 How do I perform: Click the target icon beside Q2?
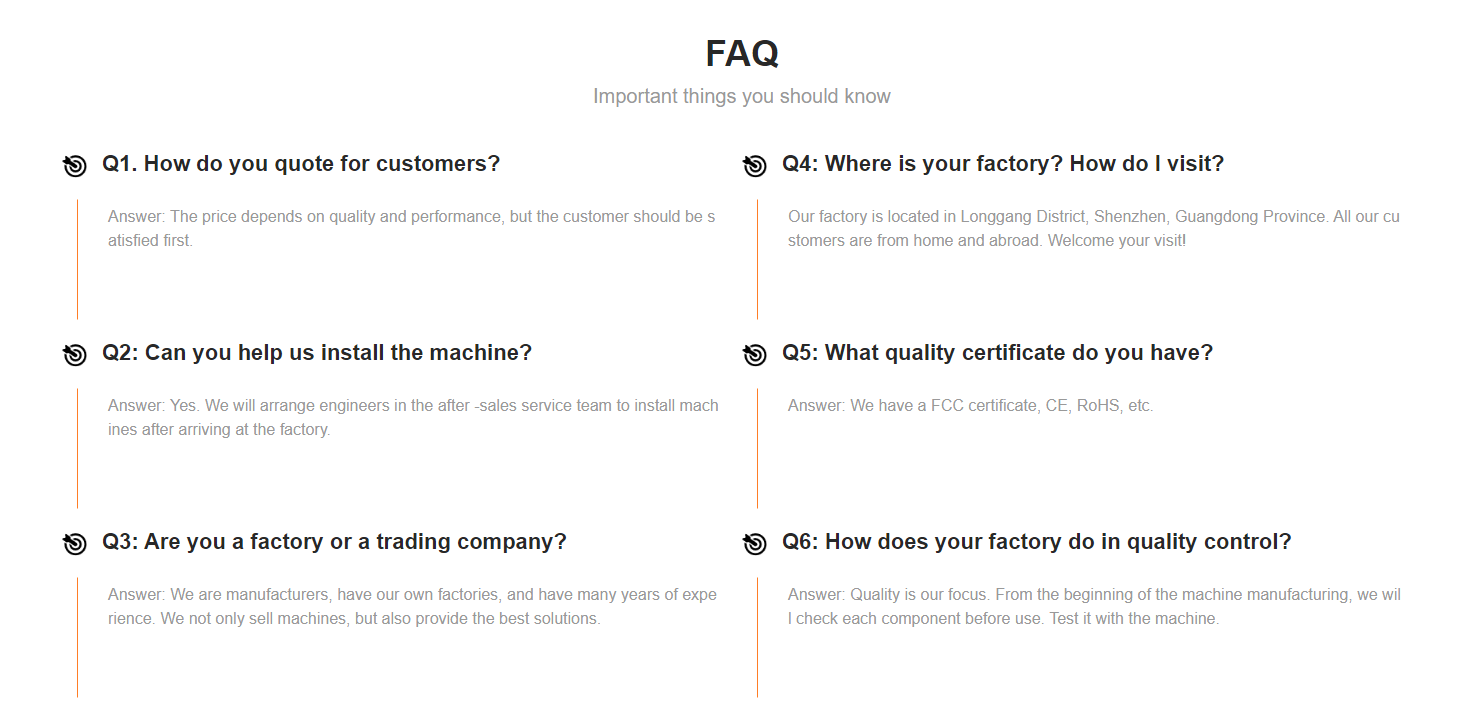tap(74, 355)
